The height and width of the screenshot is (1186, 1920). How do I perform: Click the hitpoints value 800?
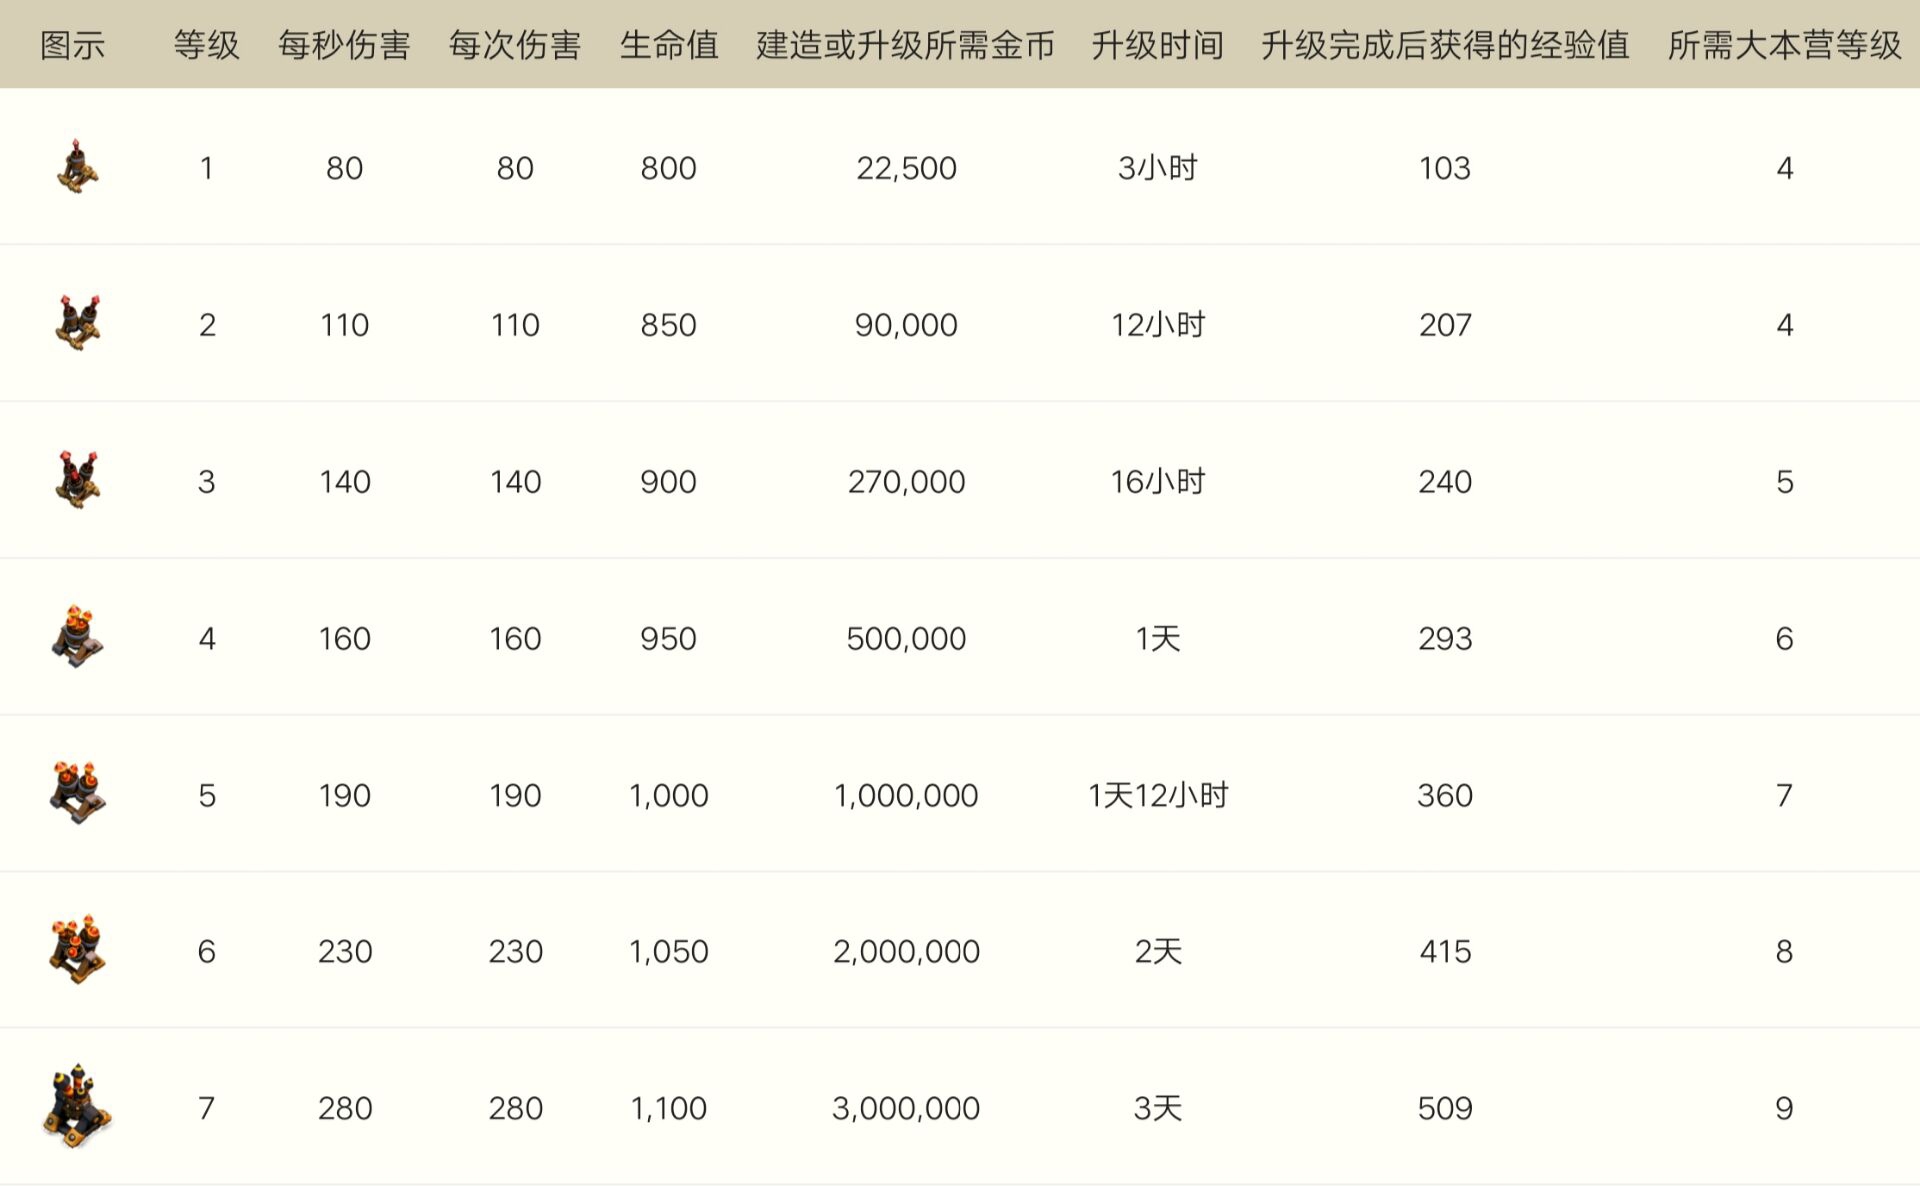pos(668,168)
